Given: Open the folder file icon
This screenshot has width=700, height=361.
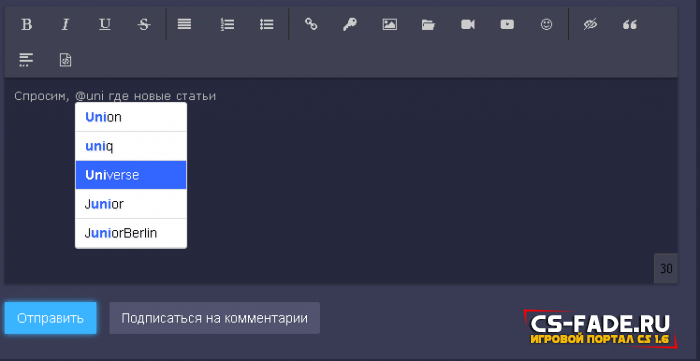Looking at the screenshot, I should click(x=429, y=25).
